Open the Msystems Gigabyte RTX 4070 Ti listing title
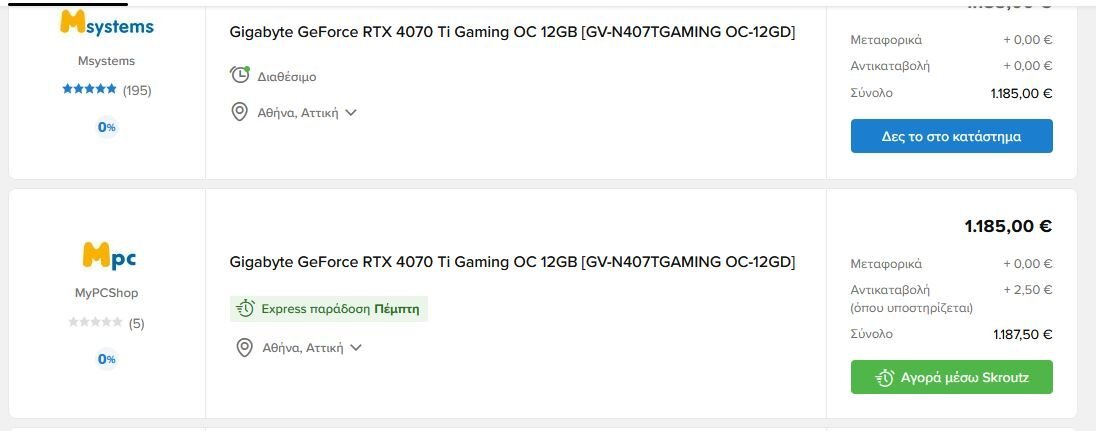The width and height of the screenshot is (1096, 431). 512,32
